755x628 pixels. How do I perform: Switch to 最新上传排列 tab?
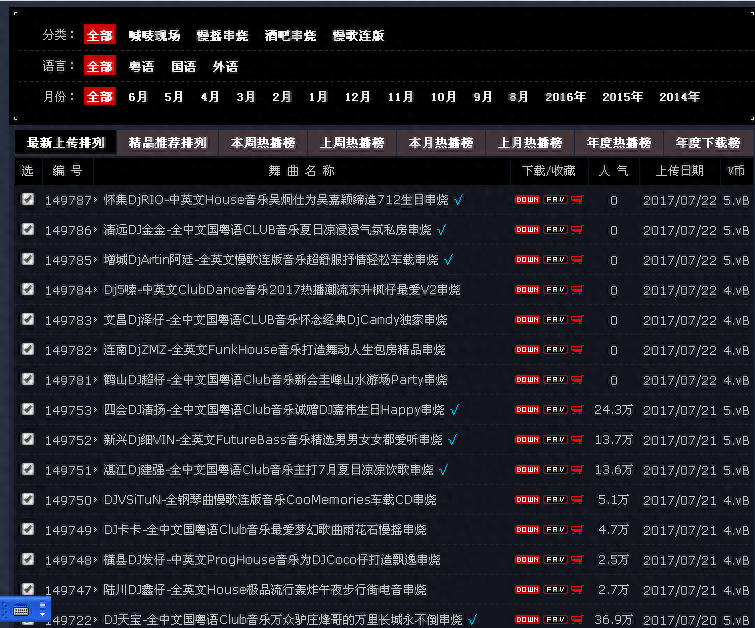coord(65,143)
